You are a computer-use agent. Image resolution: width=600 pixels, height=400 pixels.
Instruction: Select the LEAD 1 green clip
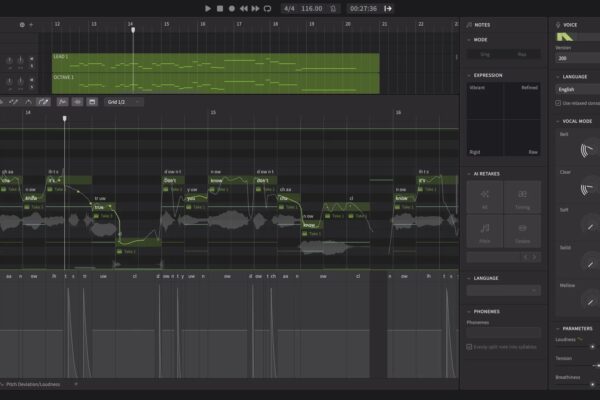[216, 63]
